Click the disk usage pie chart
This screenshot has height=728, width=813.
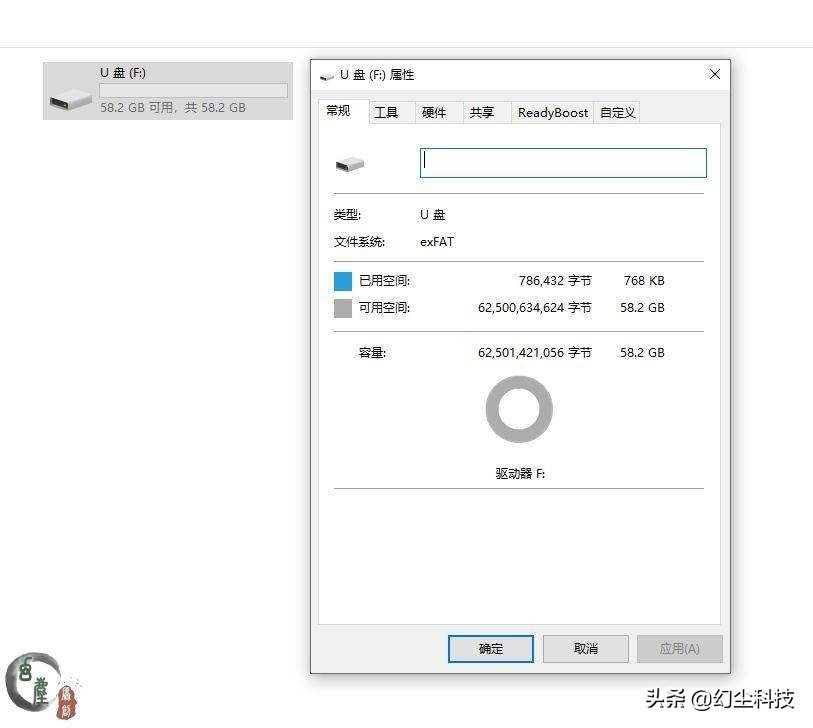pos(518,408)
